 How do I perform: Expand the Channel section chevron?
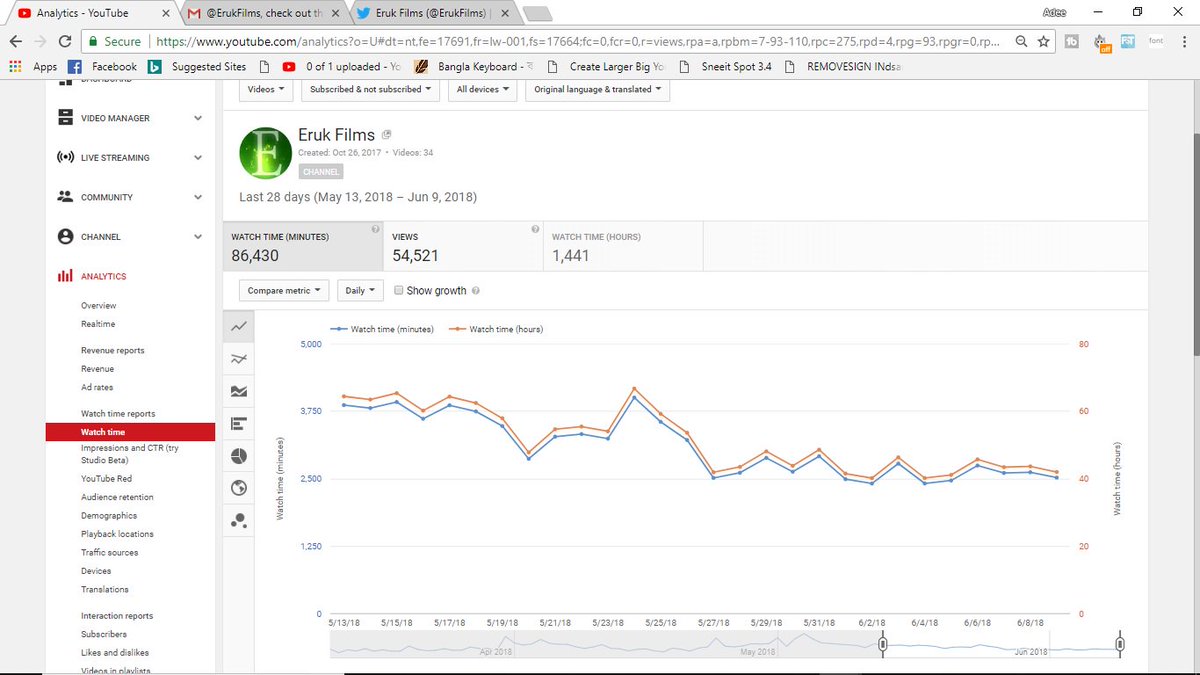pyautogui.click(x=198, y=237)
